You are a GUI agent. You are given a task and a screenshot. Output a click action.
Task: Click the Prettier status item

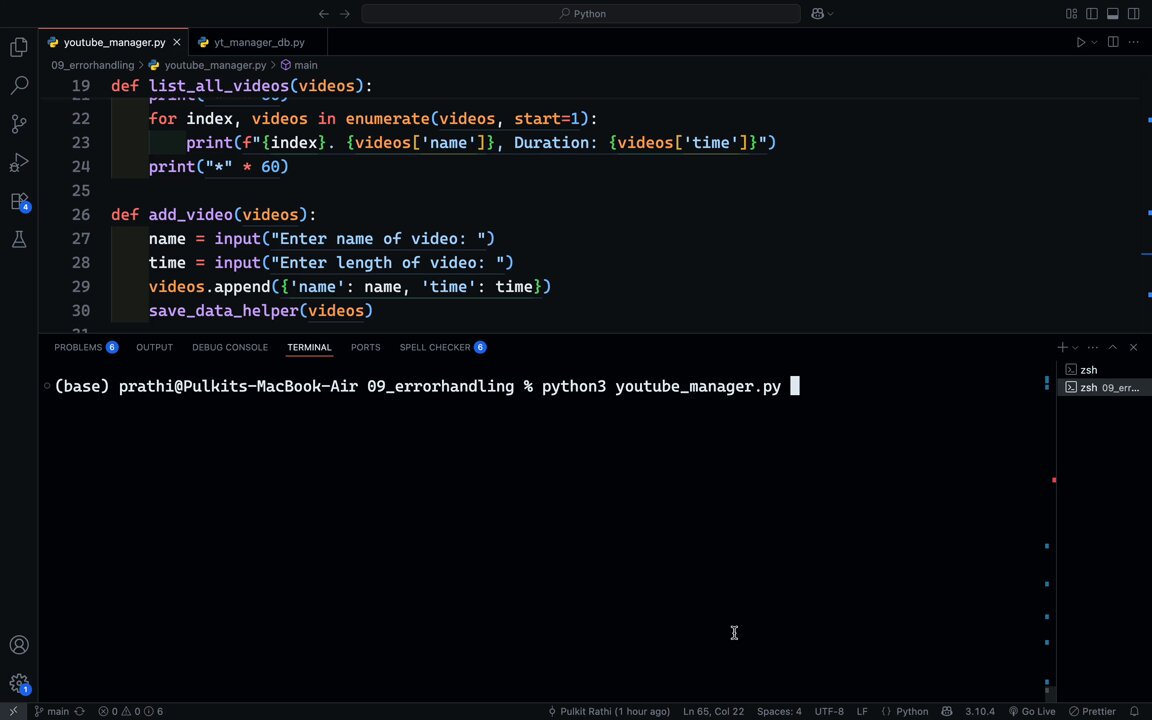(1092, 711)
